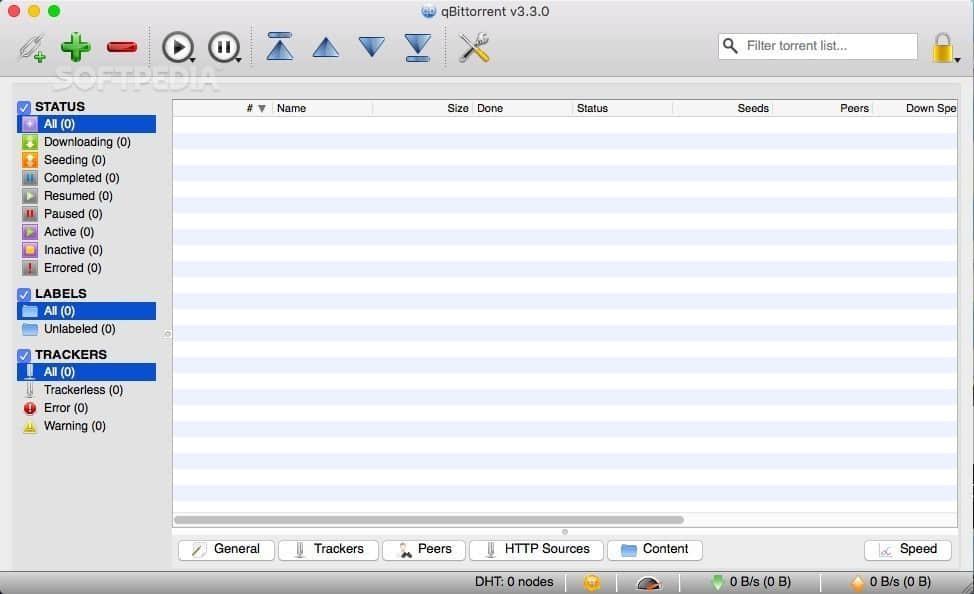Click the move up in queue arrow
The height and width of the screenshot is (594, 974).
tap(326, 47)
